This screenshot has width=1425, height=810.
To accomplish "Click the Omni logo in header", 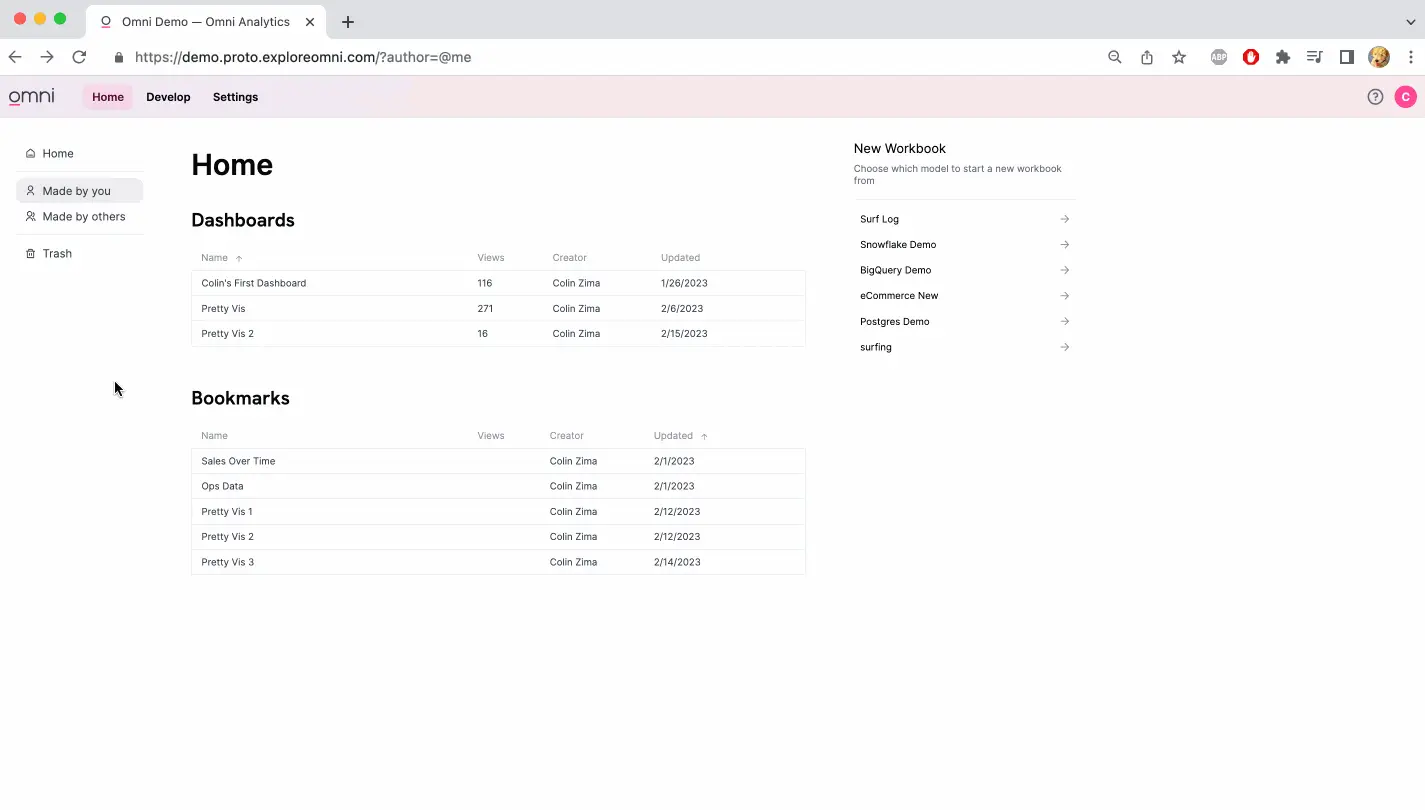I will (32, 97).
